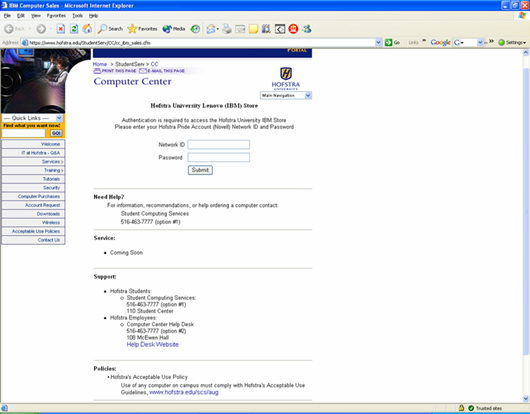This screenshot has width=530, height=414.
Task: Click into the Password field
Action: click(219, 157)
